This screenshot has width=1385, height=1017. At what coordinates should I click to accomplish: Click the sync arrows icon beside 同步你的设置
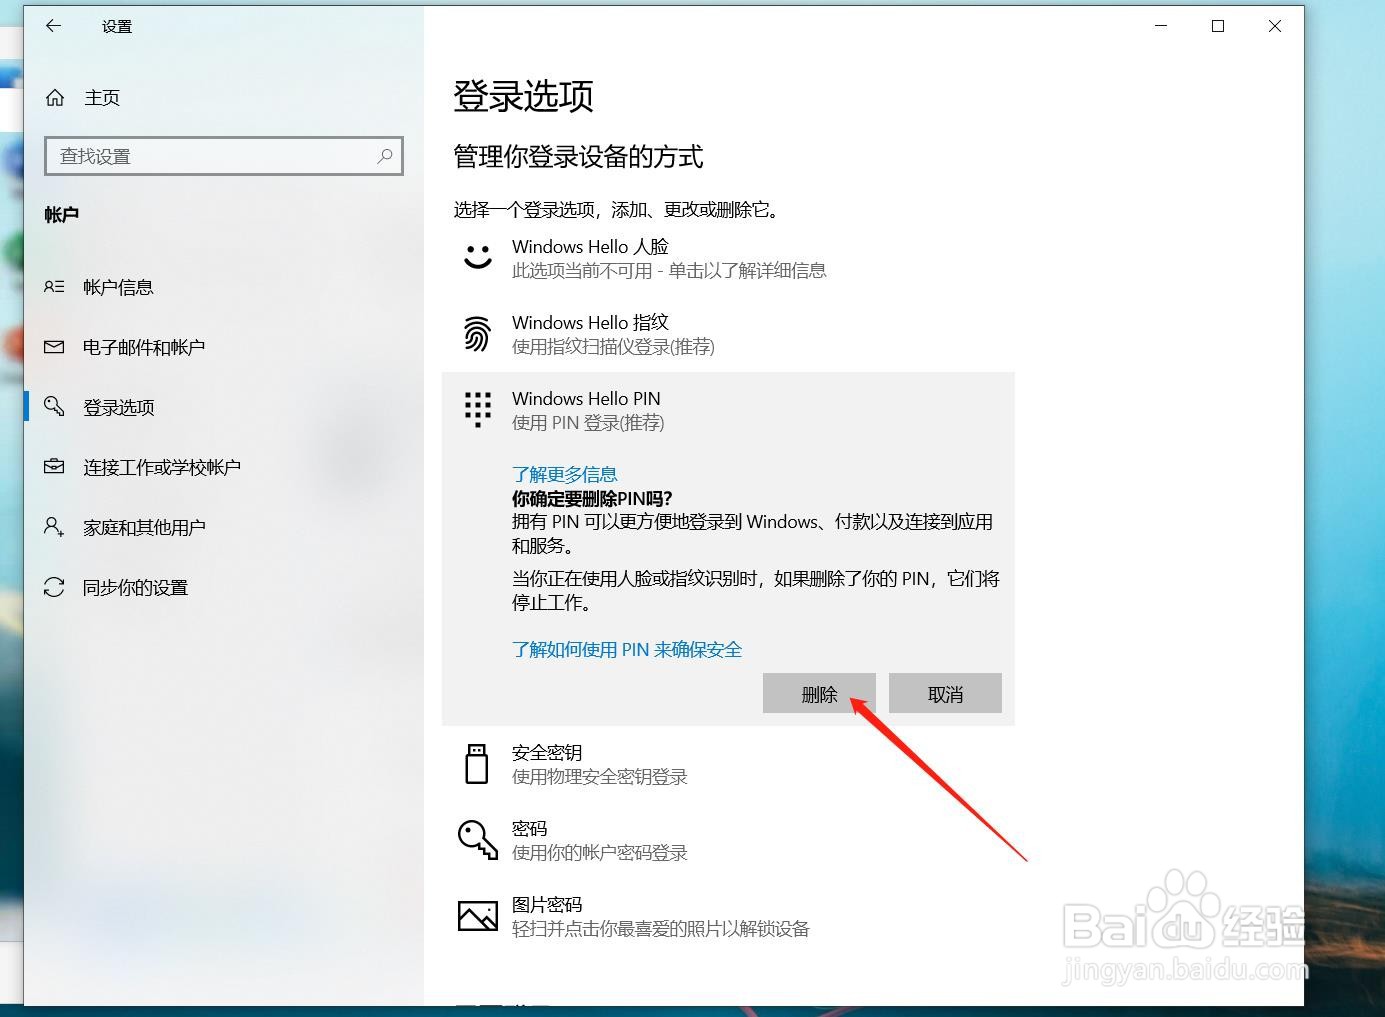(x=55, y=587)
